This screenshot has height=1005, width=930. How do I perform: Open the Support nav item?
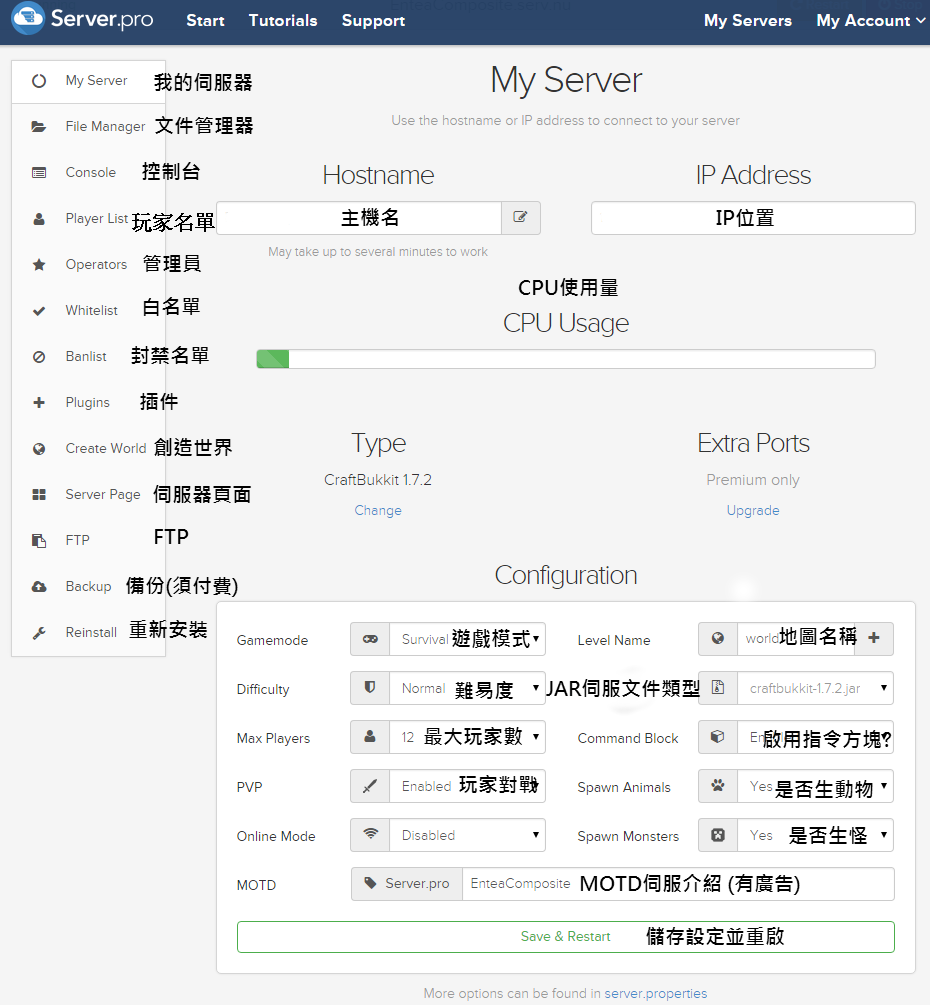pos(373,21)
